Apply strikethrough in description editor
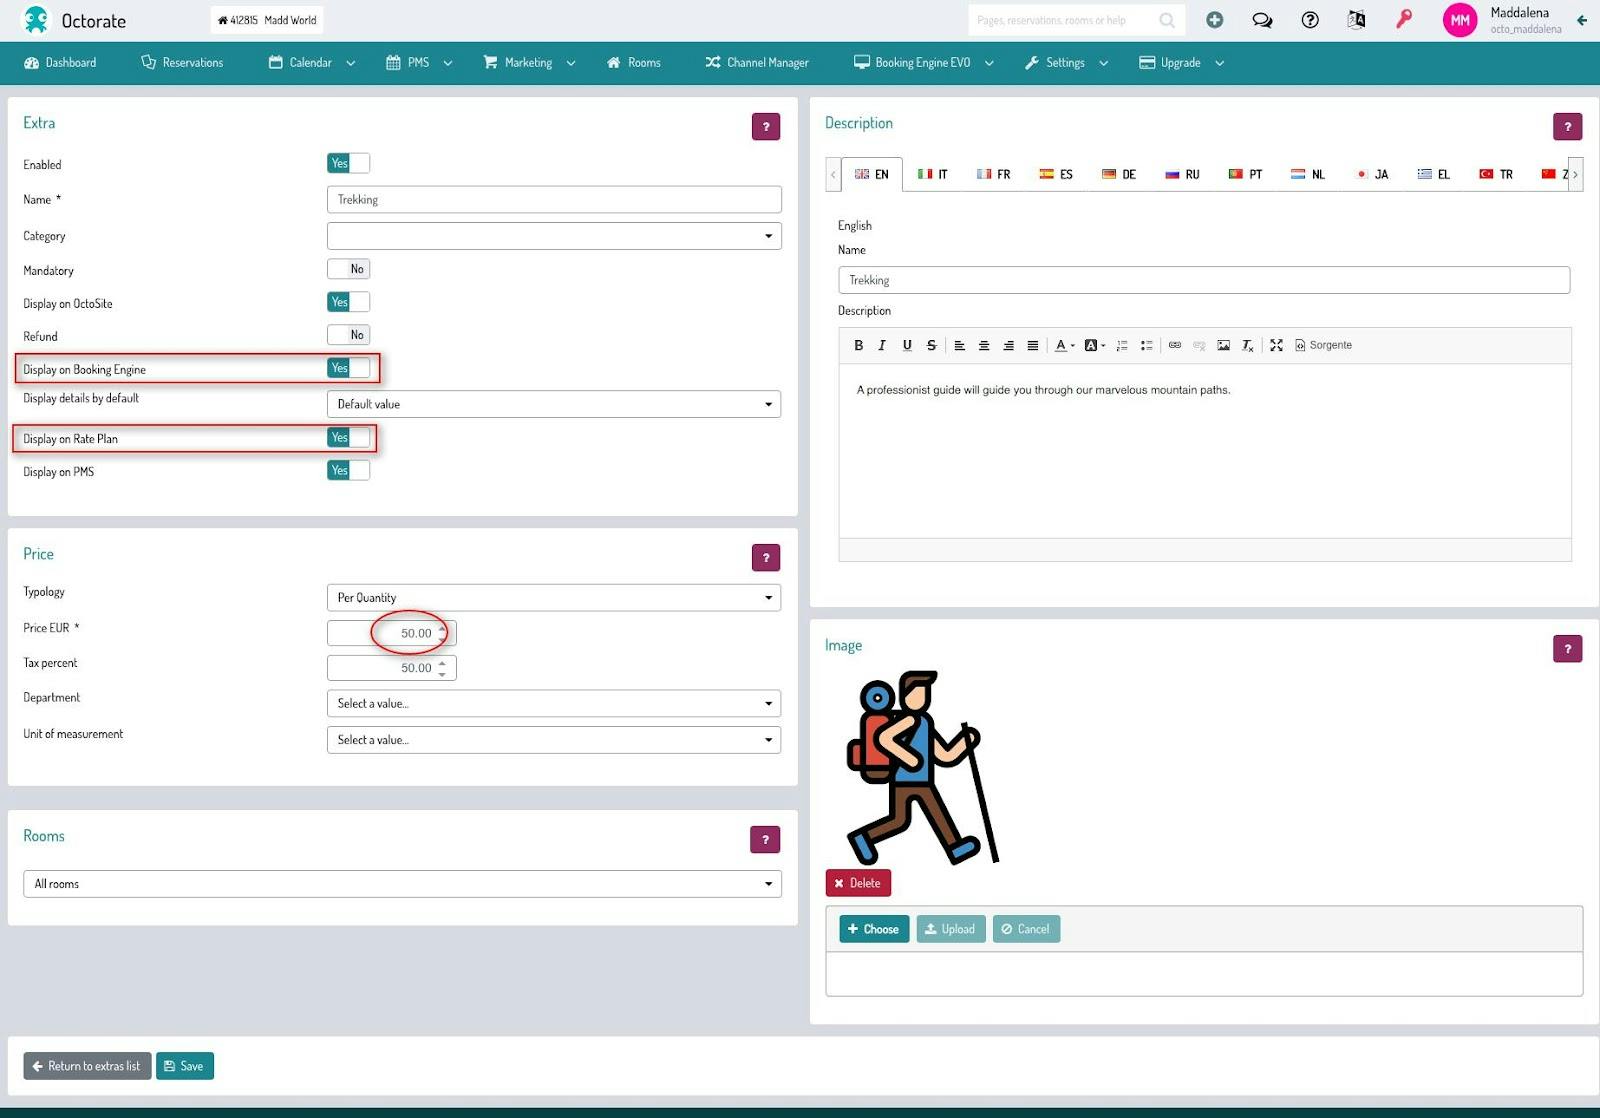1600x1118 pixels. [x=931, y=345]
